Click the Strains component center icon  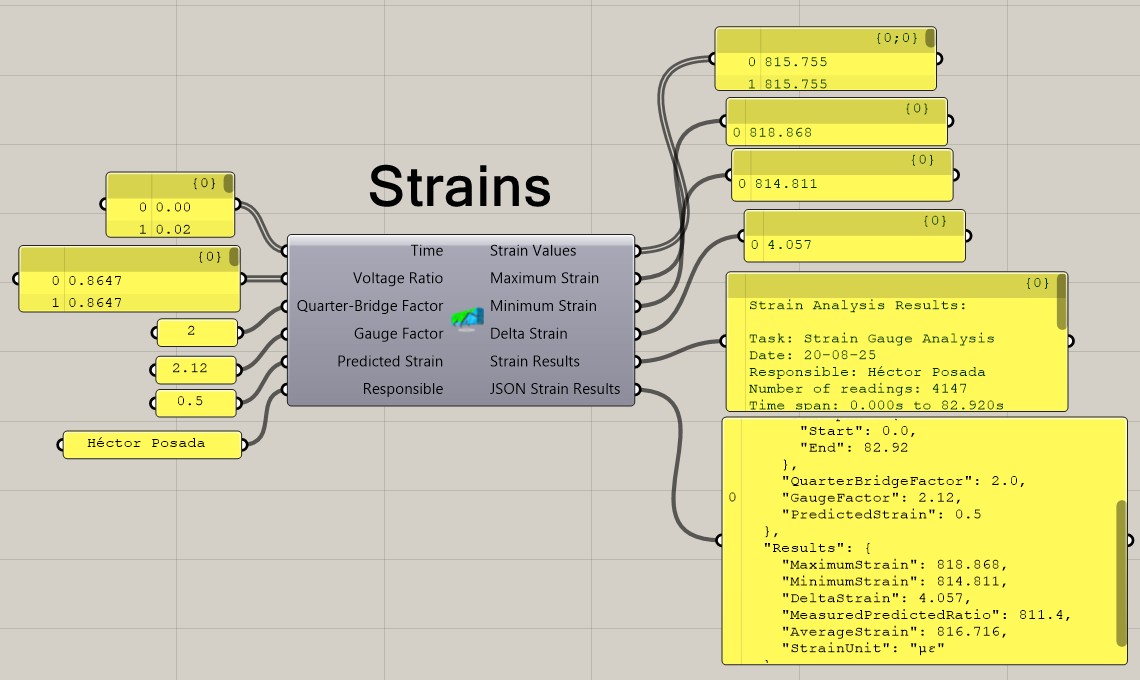click(x=466, y=320)
